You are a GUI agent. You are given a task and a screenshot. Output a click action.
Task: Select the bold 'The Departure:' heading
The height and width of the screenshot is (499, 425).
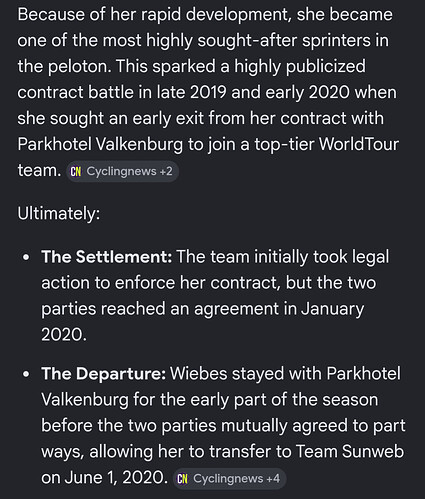click(104, 373)
